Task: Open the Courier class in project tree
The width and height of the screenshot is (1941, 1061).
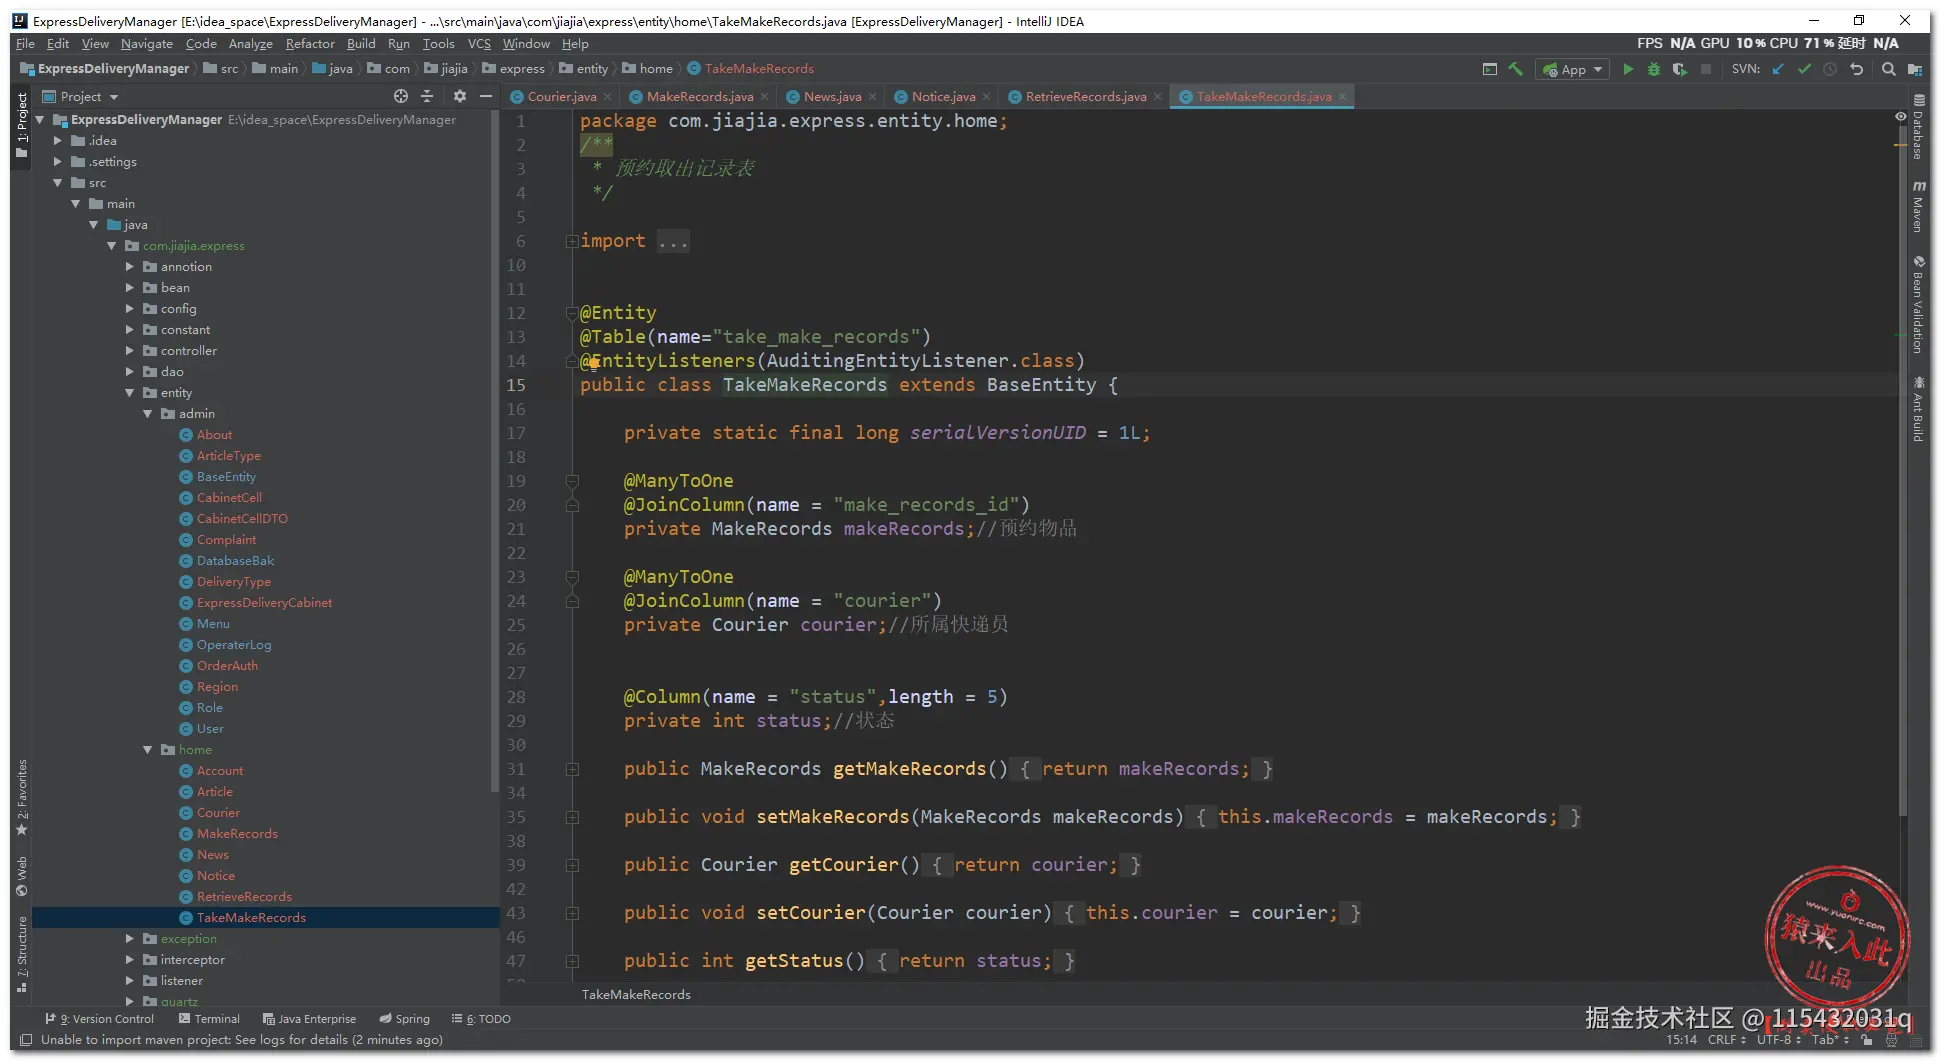Action: tap(218, 813)
